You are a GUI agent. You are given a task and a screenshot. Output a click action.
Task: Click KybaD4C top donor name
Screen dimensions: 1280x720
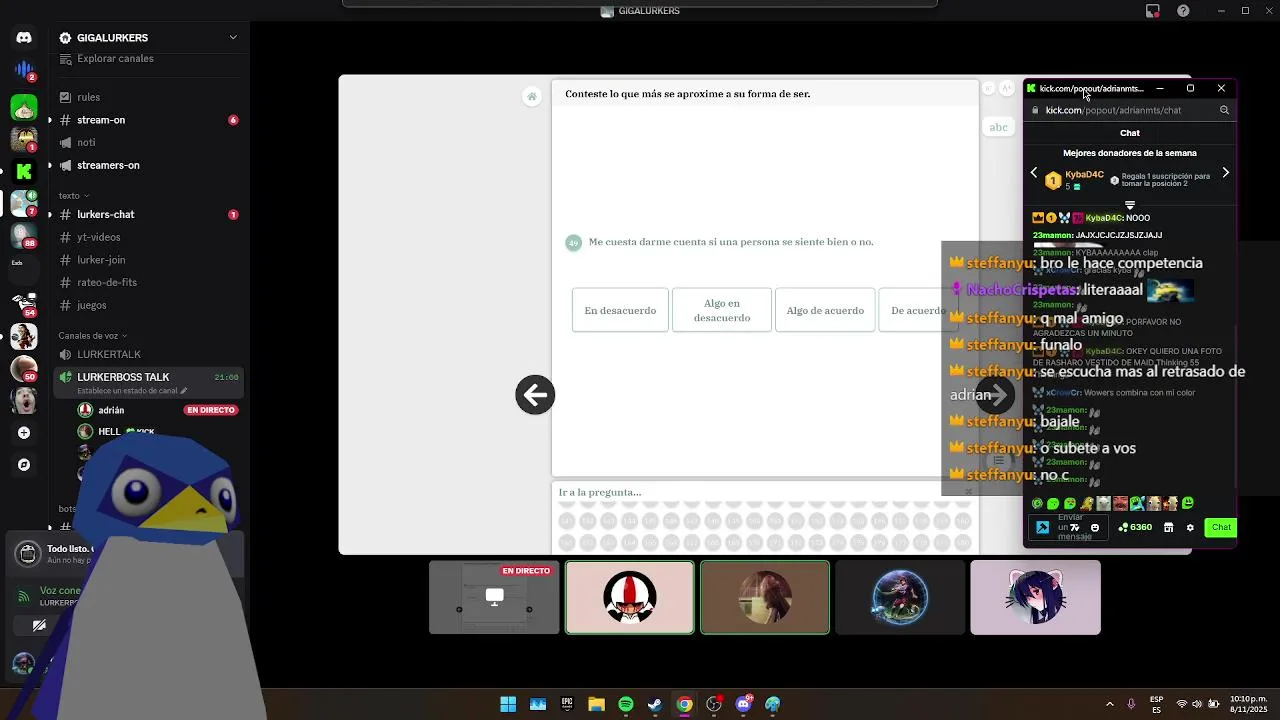click(1084, 175)
